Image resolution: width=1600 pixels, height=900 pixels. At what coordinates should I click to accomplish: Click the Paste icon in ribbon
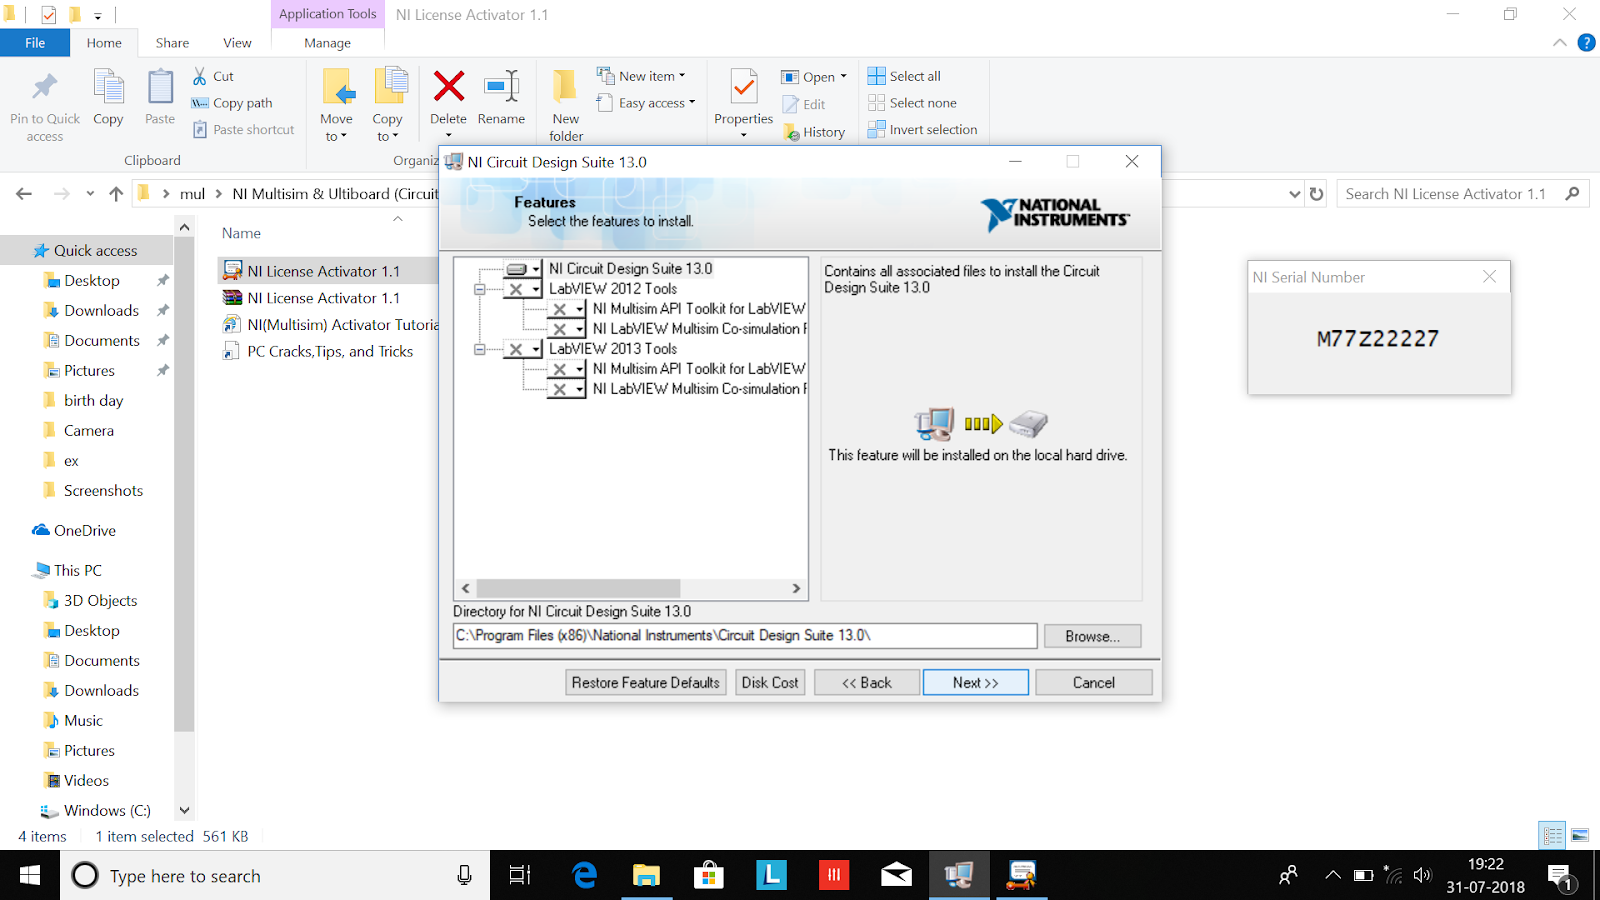pos(160,87)
